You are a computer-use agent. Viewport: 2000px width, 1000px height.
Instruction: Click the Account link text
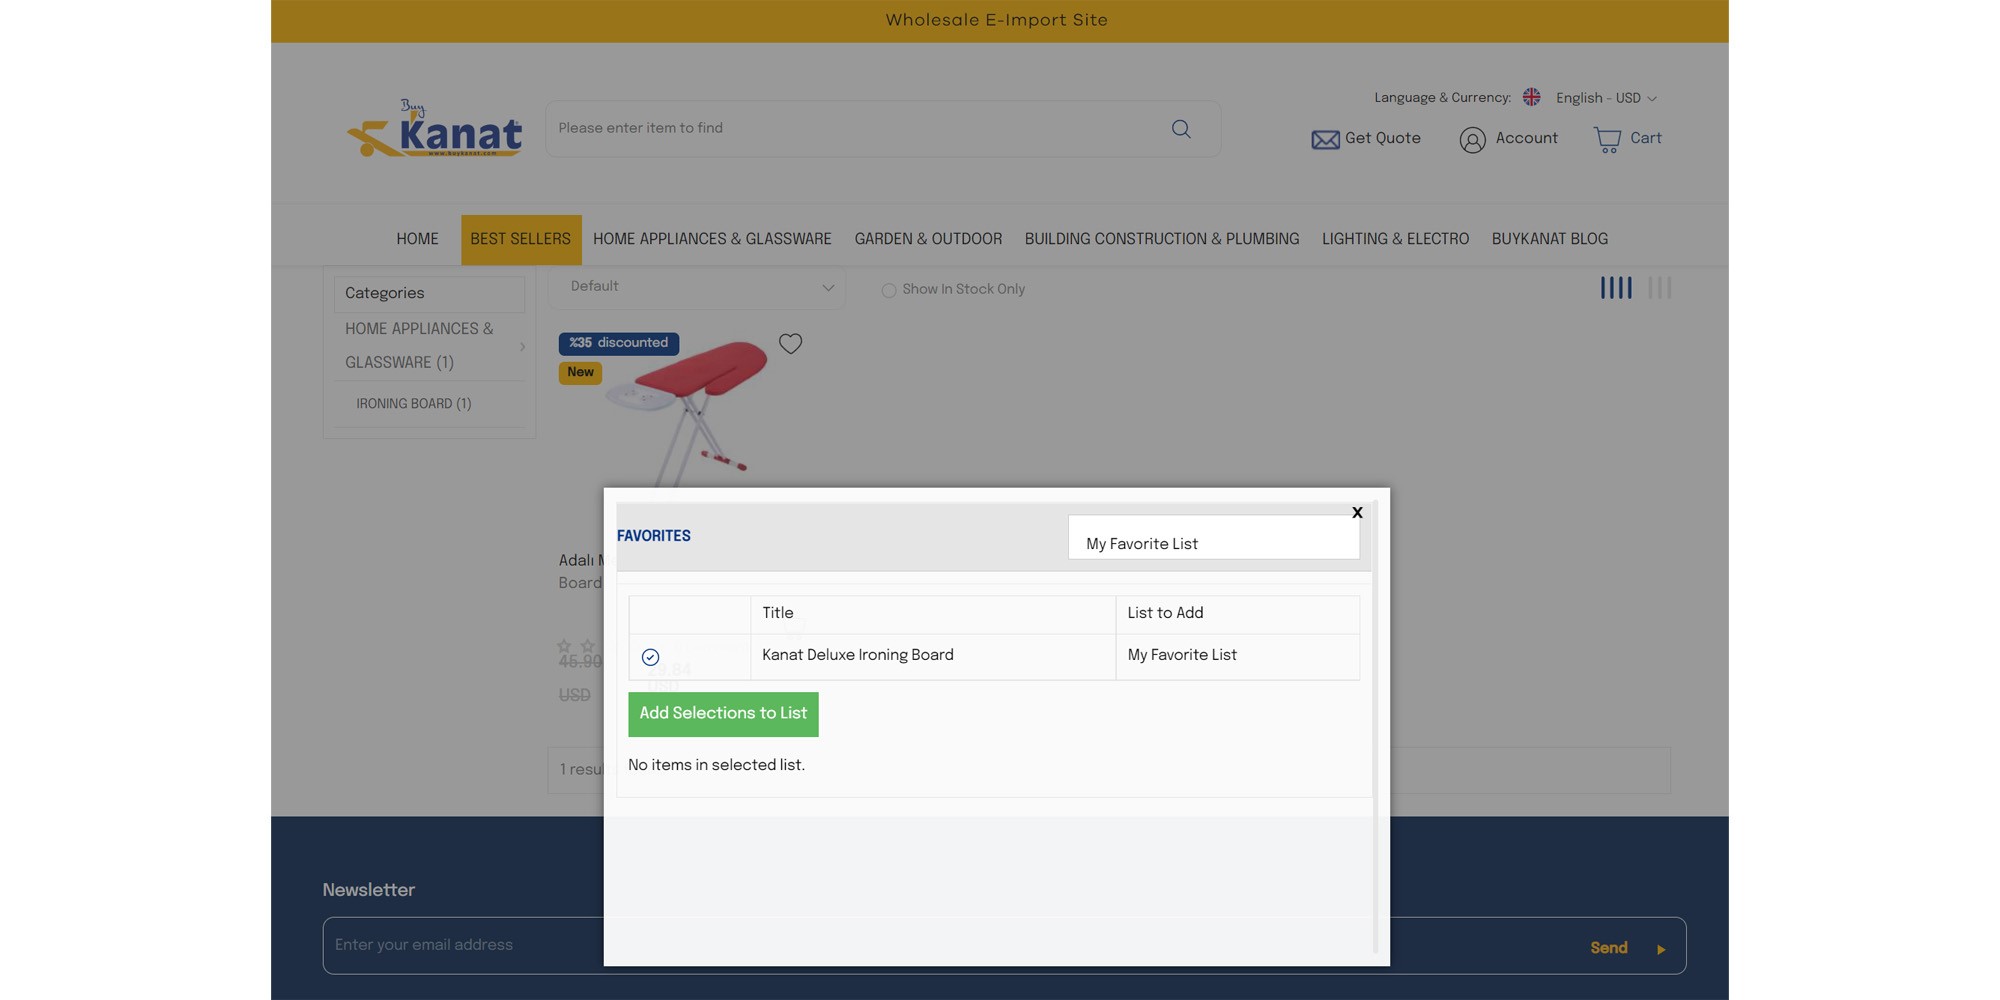[x=1527, y=138]
